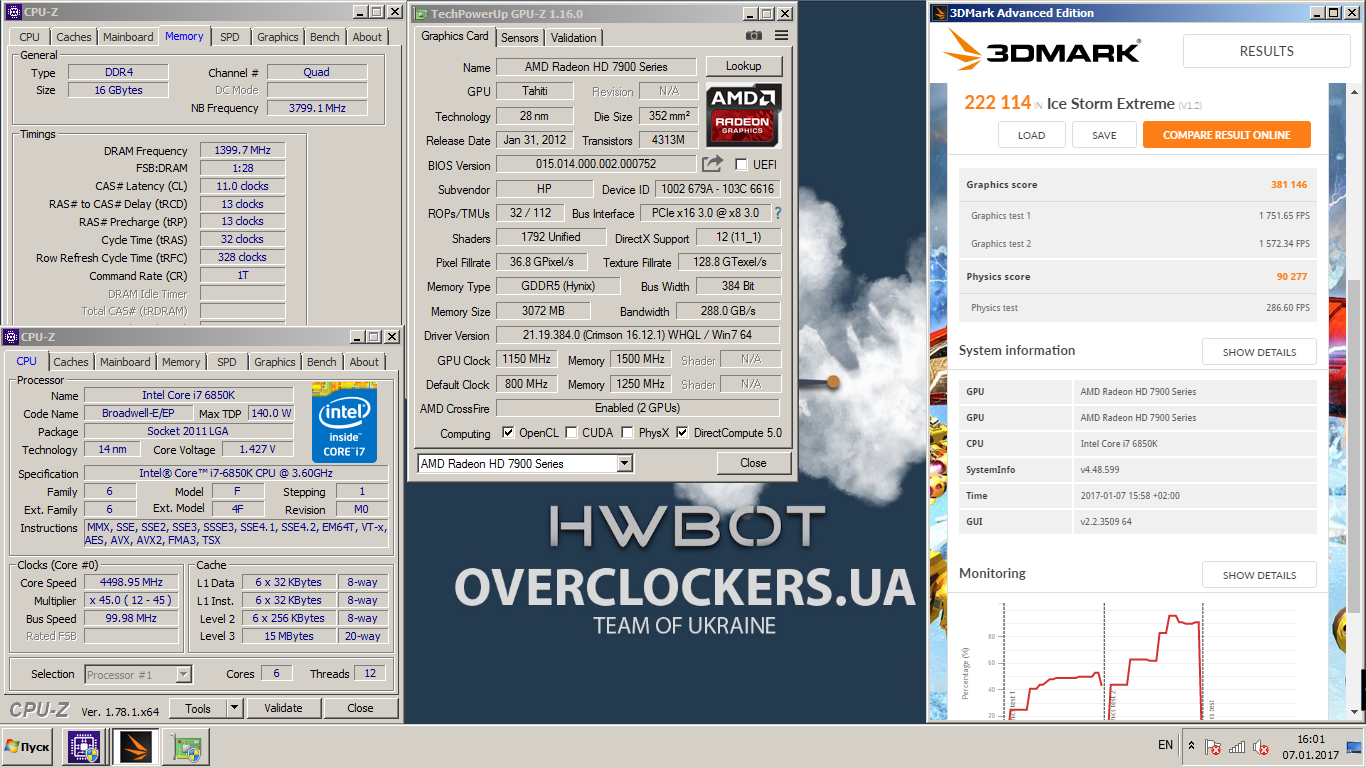Click the AMD CrossFire Enabled (2 GPUs) field
1366x768 pixels.
point(637,408)
